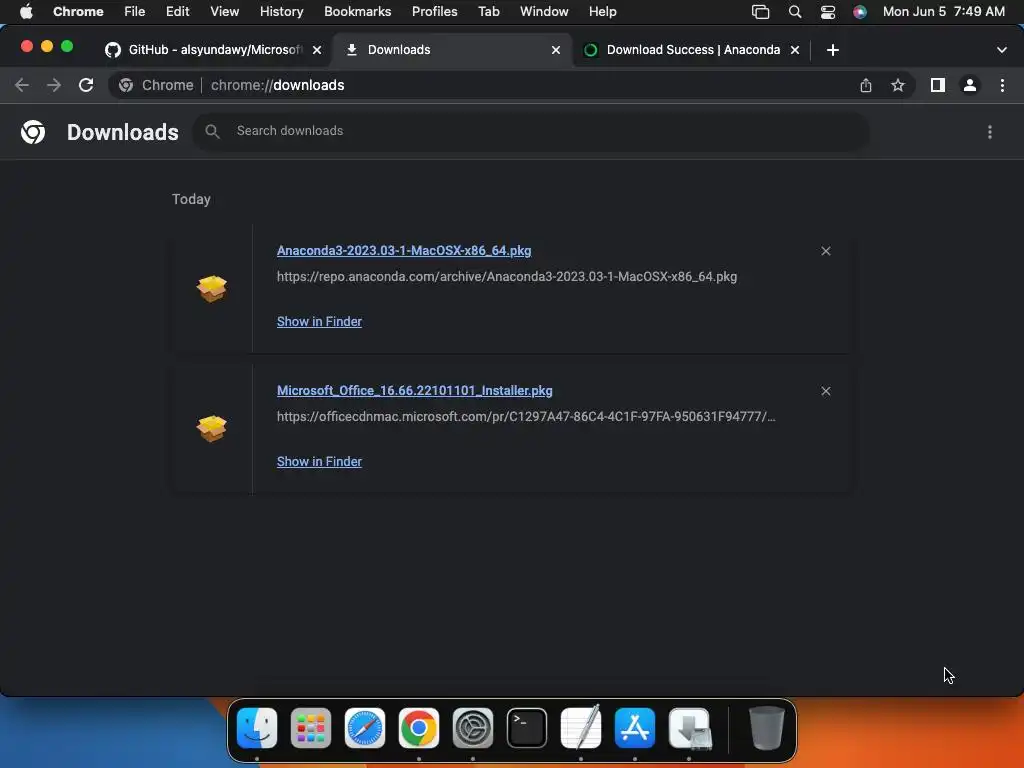Open Control Center from the menu bar
The width and height of the screenshot is (1024, 768).
[827, 12]
